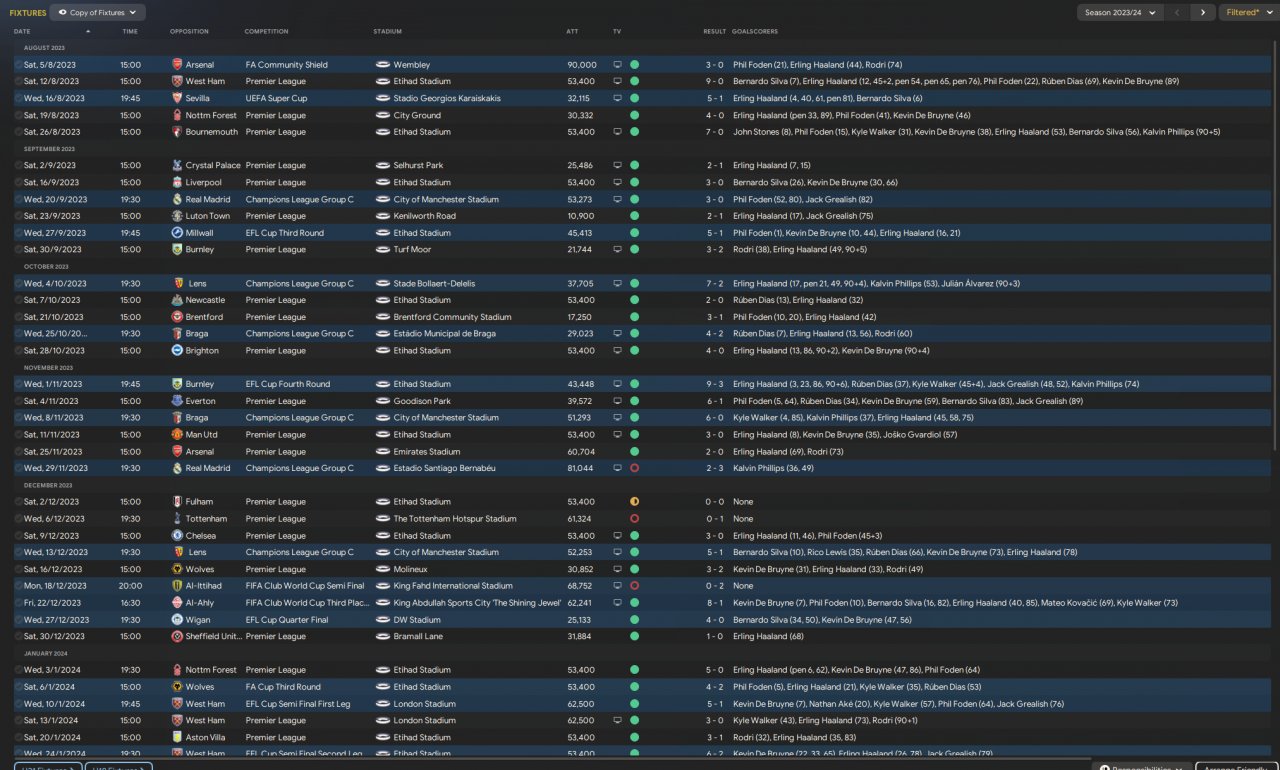Click the 2 - 3 result against Real Madrid
This screenshot has width=1280, height=770.
coord(714,468)
